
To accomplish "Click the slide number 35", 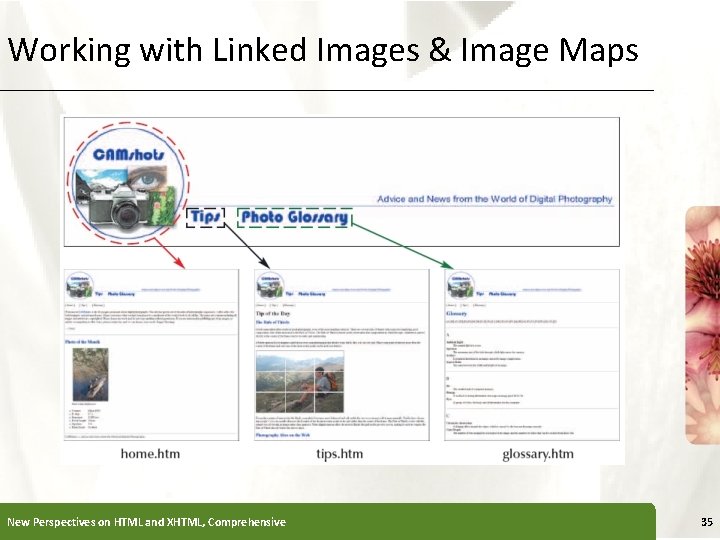I will (x=707, y=522).
